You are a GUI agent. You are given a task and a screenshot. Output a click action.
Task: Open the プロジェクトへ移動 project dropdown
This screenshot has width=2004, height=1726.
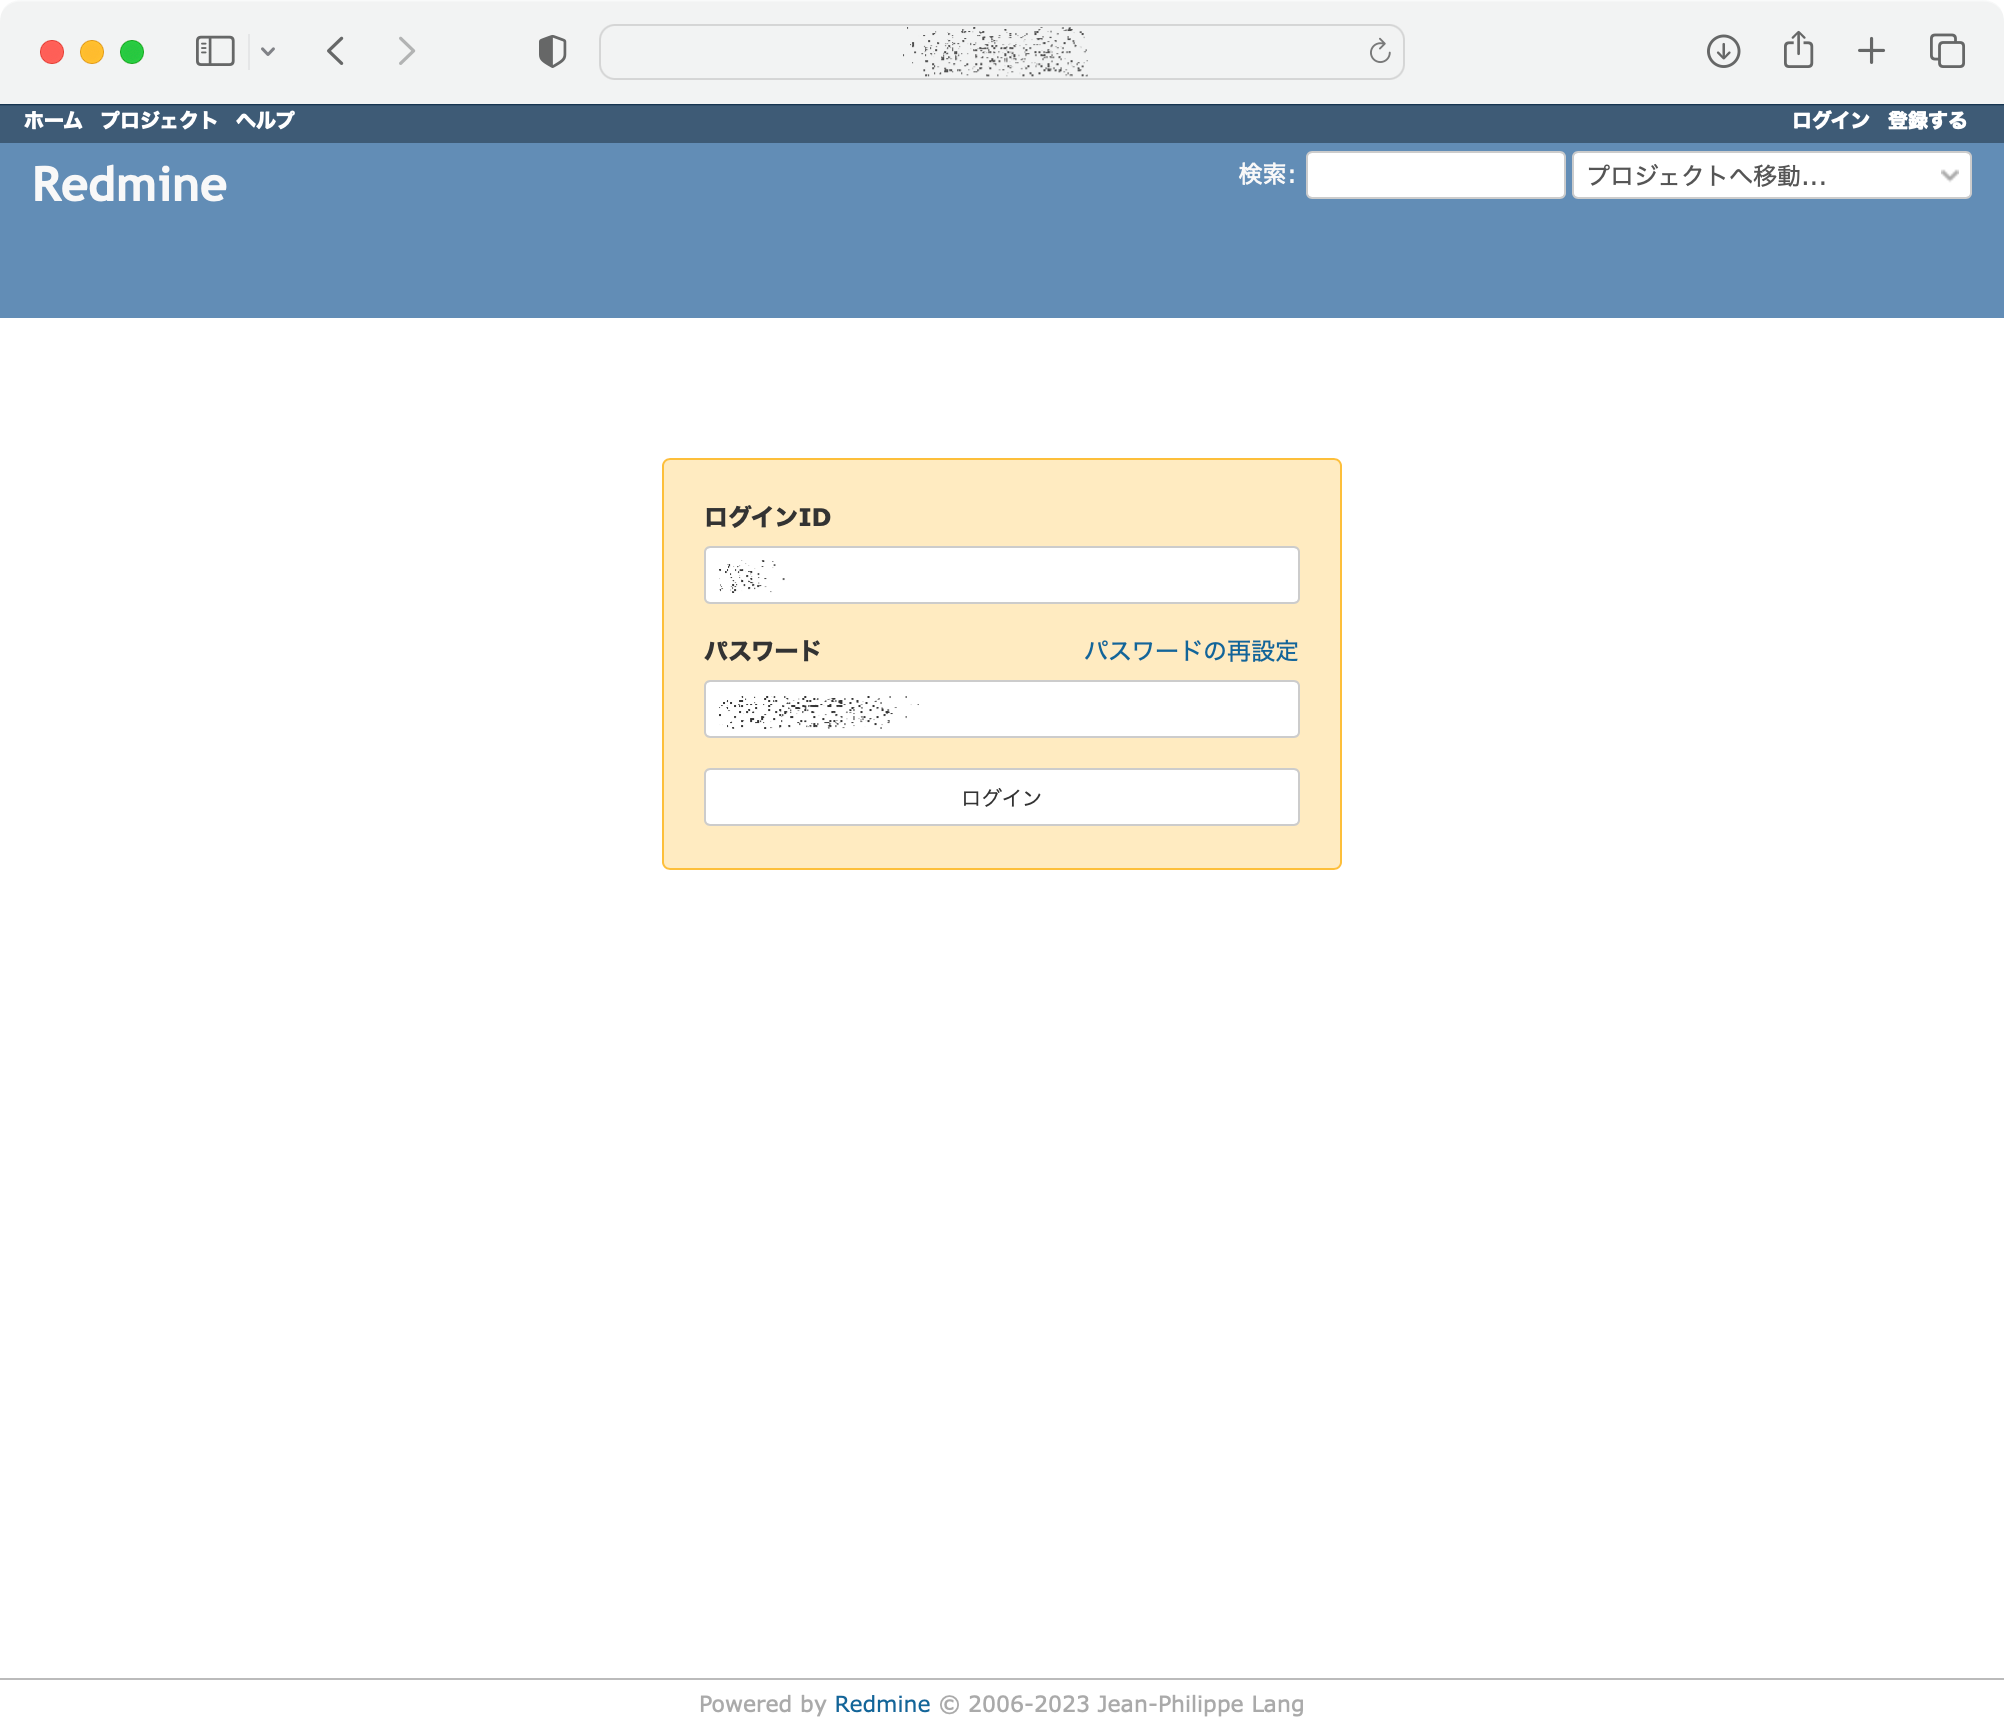[x=1771, y=175]
